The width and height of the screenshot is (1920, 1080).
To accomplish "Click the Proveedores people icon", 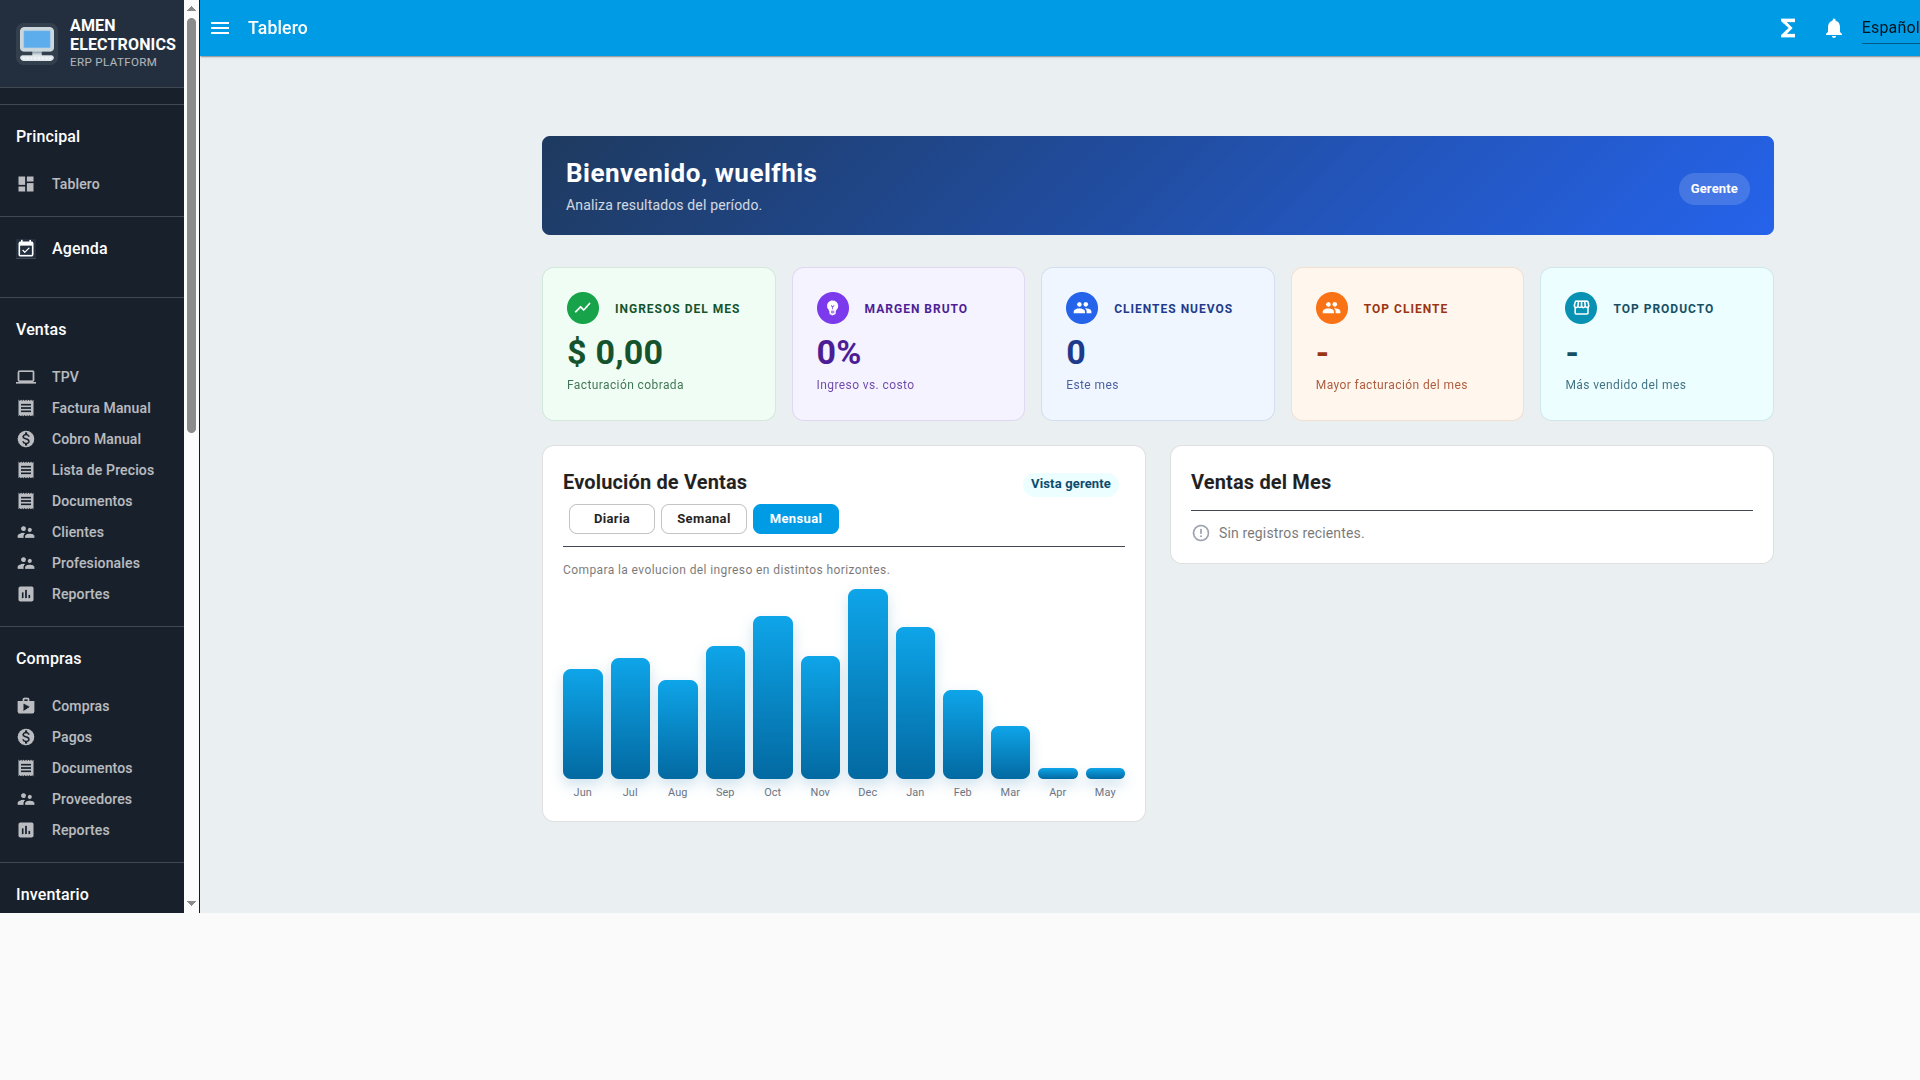I will [26, 799].
